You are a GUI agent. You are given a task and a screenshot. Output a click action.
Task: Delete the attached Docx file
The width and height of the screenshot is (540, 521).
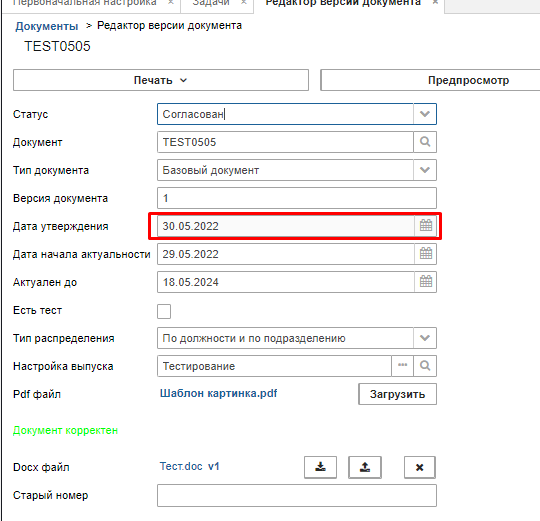pyautogui.click(x=419, y=467)
